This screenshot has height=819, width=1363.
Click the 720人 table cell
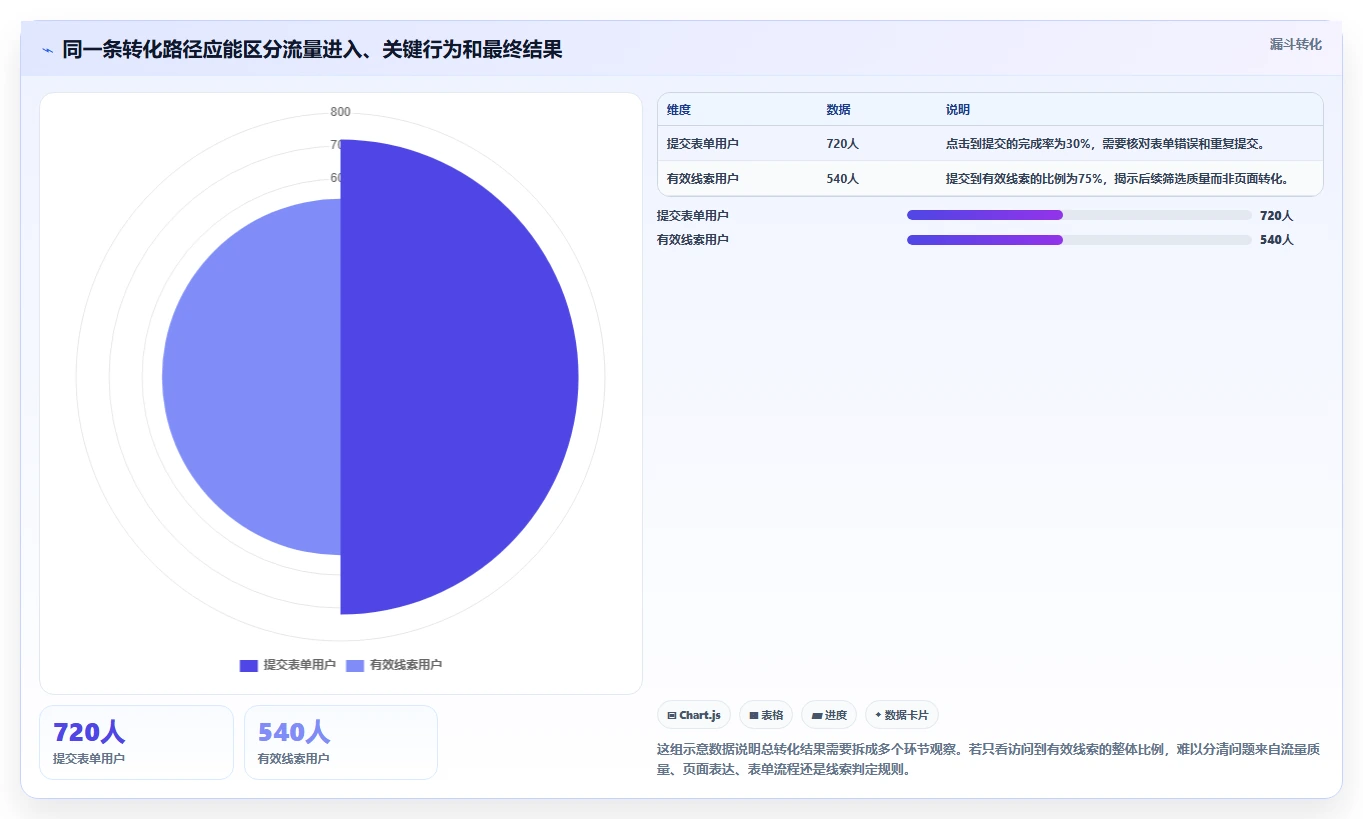[843, 144]
